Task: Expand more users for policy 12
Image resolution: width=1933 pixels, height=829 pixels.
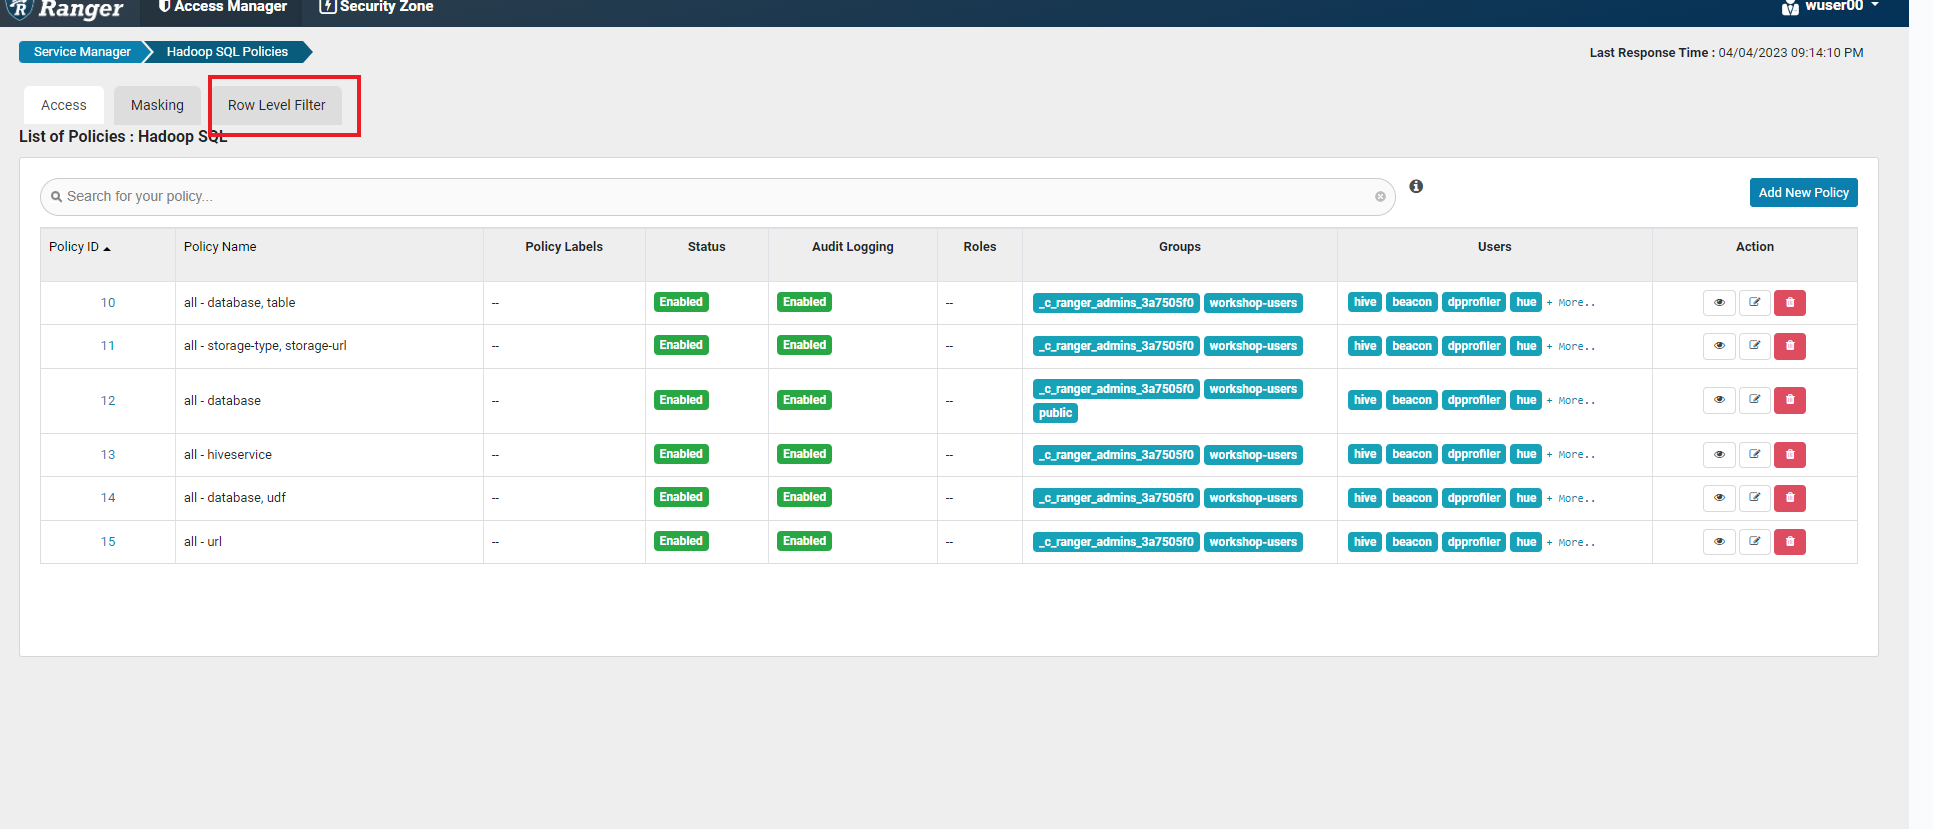Action: tap(1571, 401)
